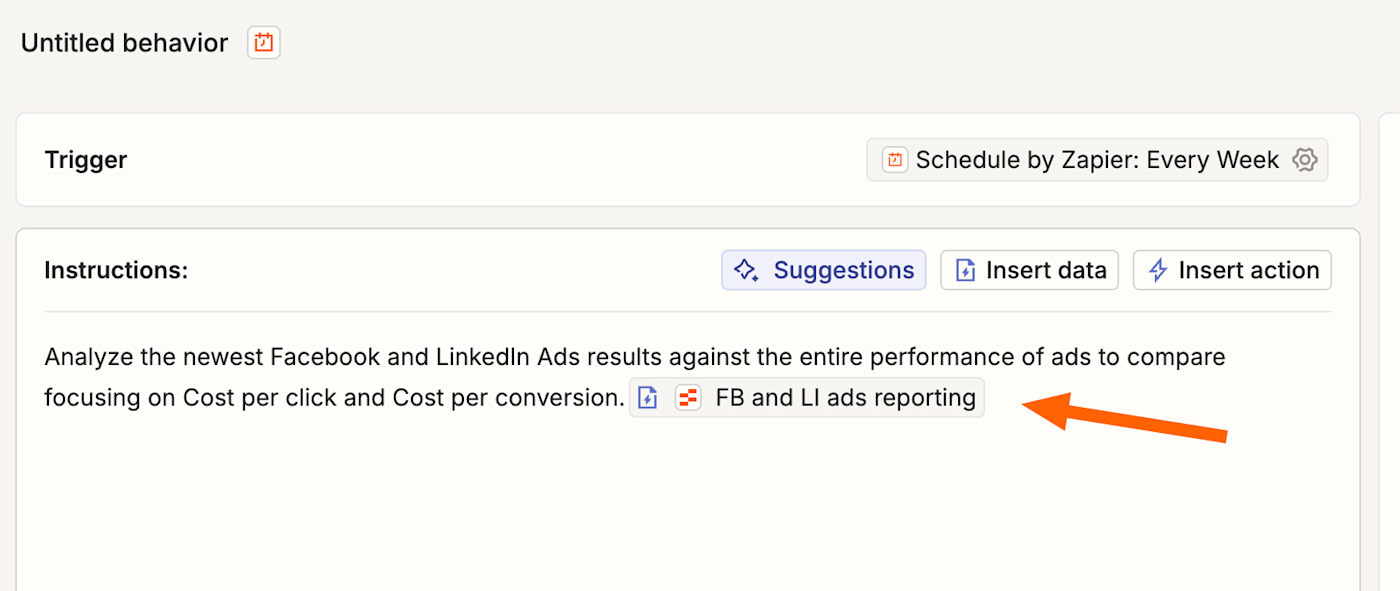Open the Insert data menu
Viewport: 1400px width, 591px height.
click(1029, 270)
